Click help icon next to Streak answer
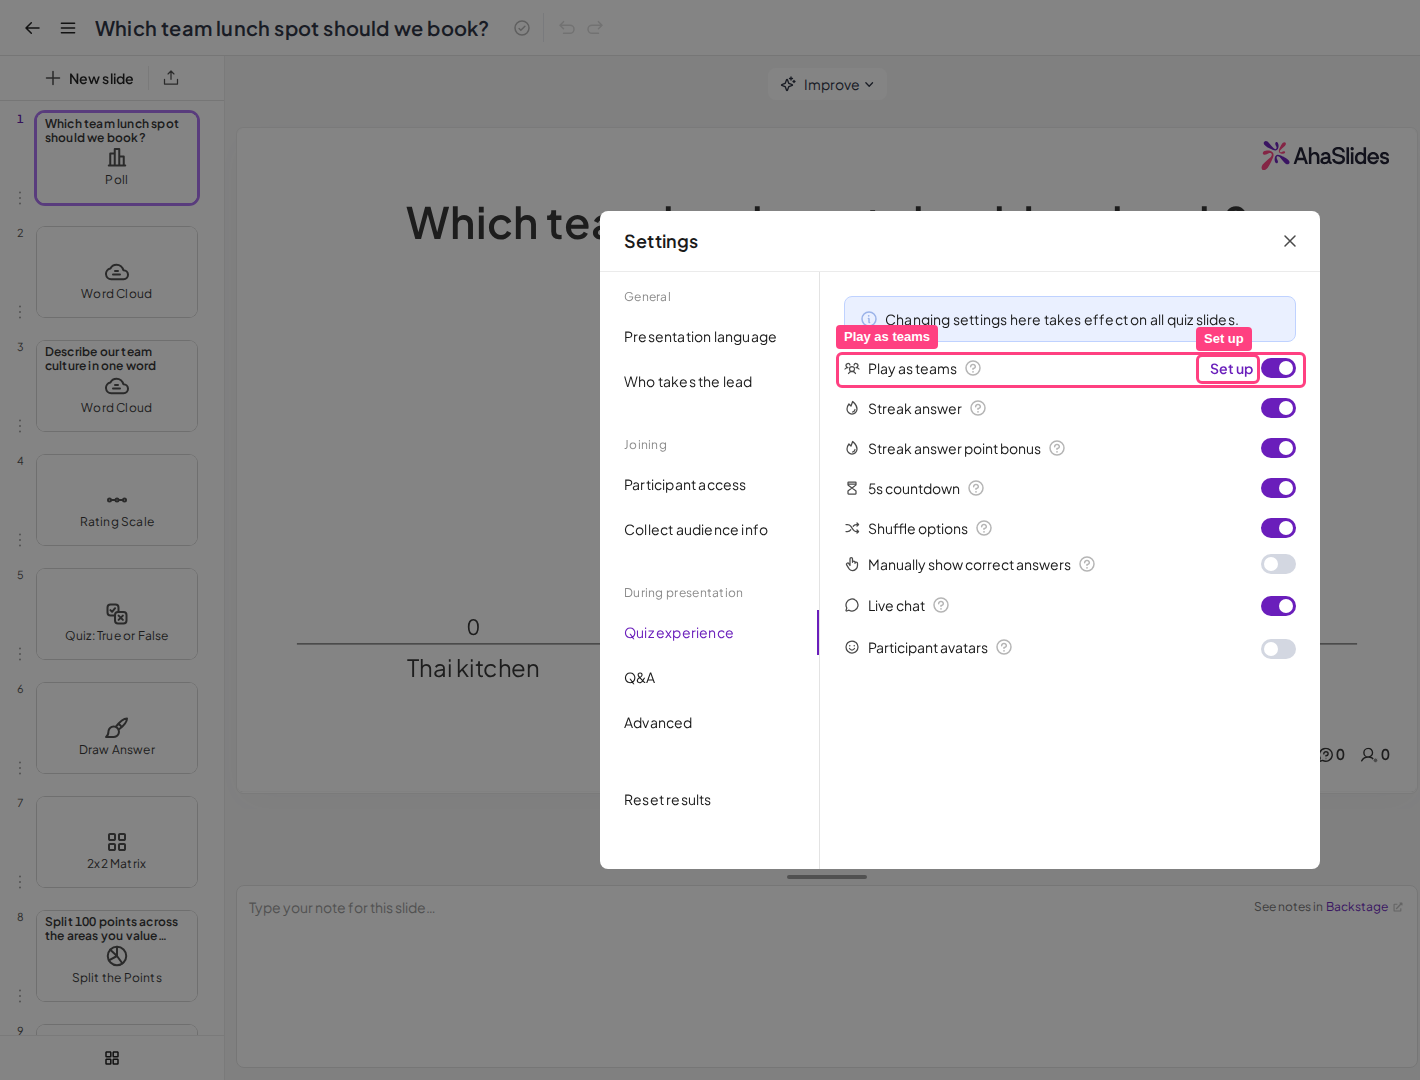Viewport: 1420px width, 1080px height. 978,408
